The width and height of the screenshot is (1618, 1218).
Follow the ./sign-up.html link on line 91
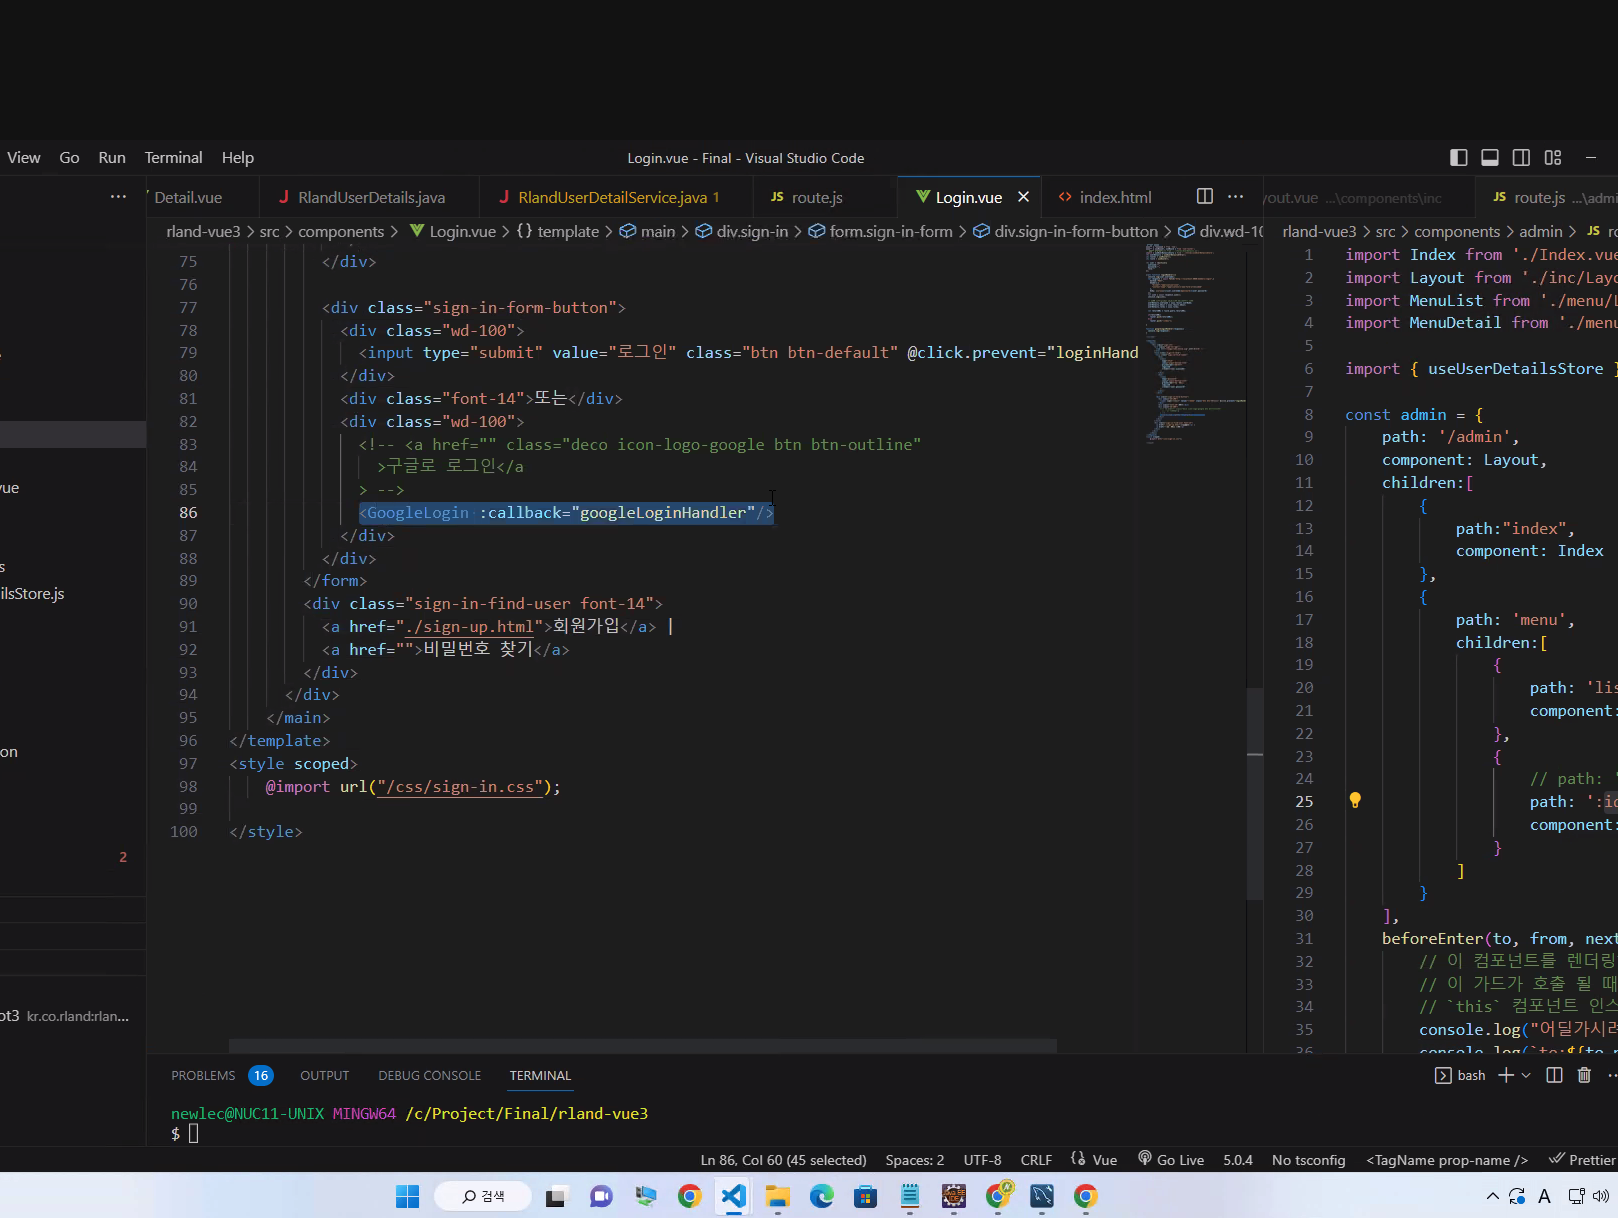coord(470,626)
